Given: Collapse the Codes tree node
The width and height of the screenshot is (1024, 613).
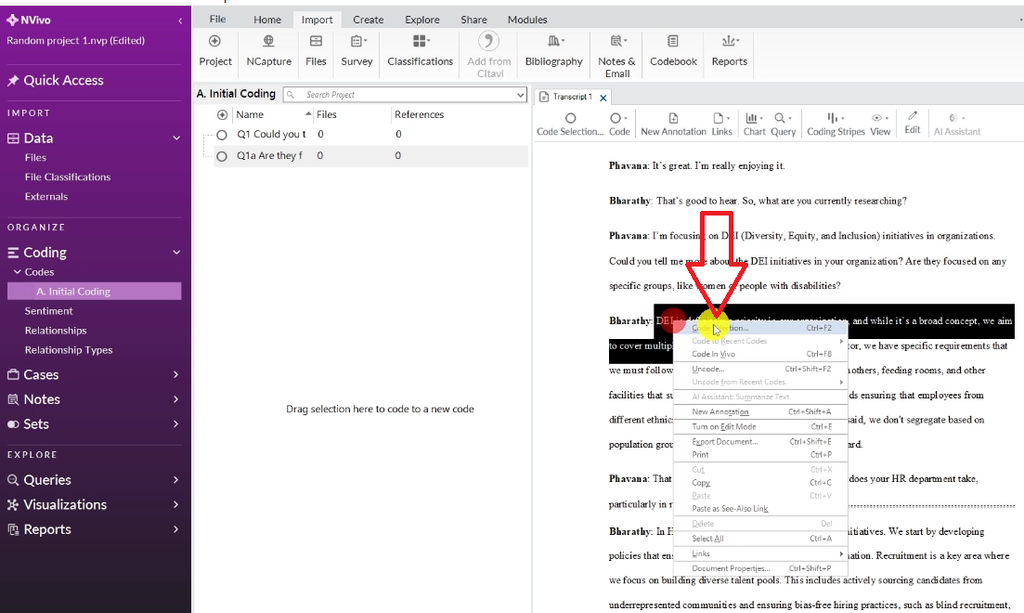Looking at the screenshot, I should (x=18, y=272).
